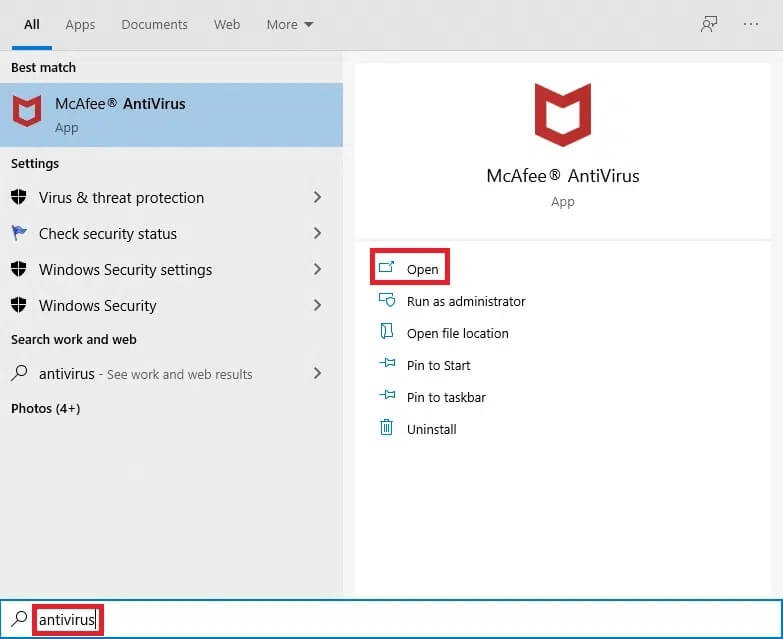This screenshot has height=639, width=783.
Task: Click the large McAfee logo in details pane
Action: [562, 115]
